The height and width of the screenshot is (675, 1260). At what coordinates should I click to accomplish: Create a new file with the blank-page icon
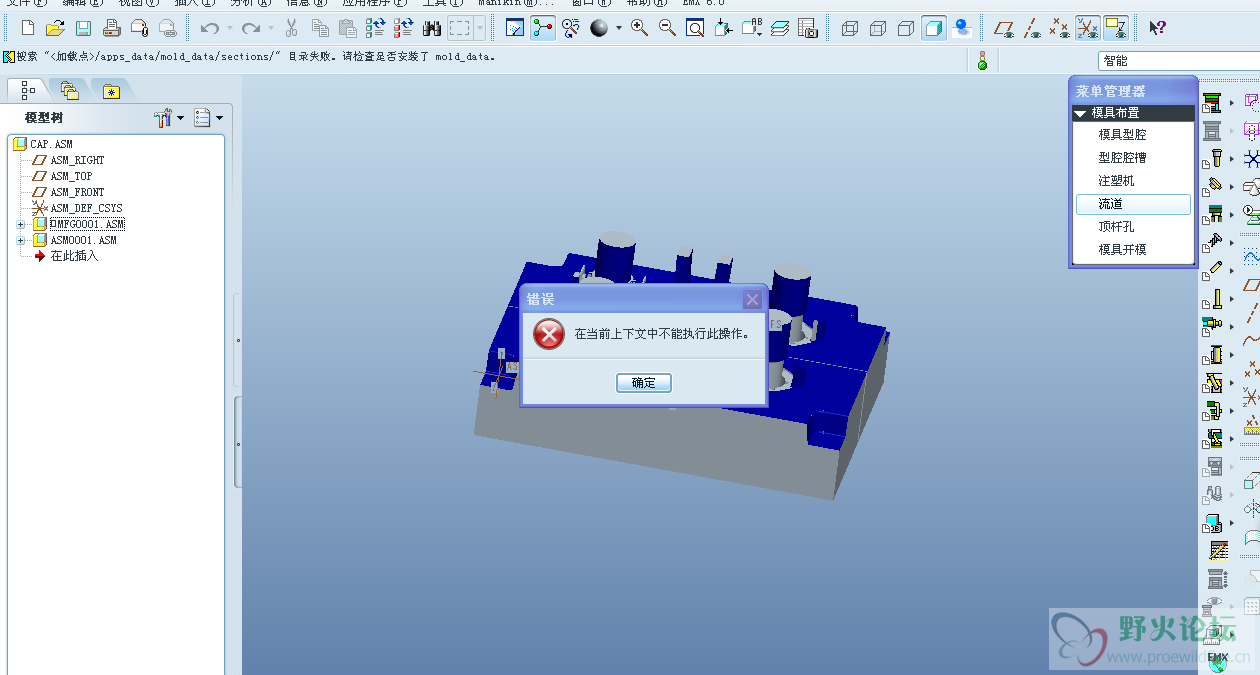[x=28, y=28]
